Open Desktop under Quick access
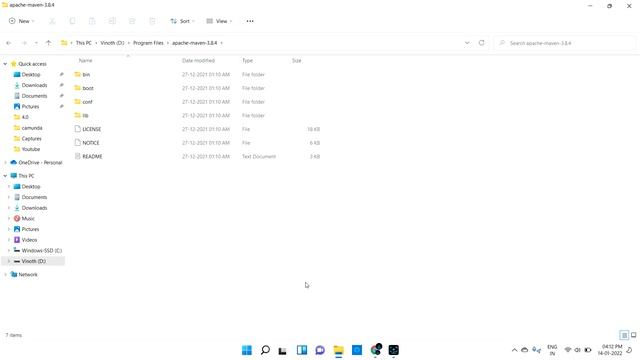Screen dimensions: 640x360 [x=31, y=75]
